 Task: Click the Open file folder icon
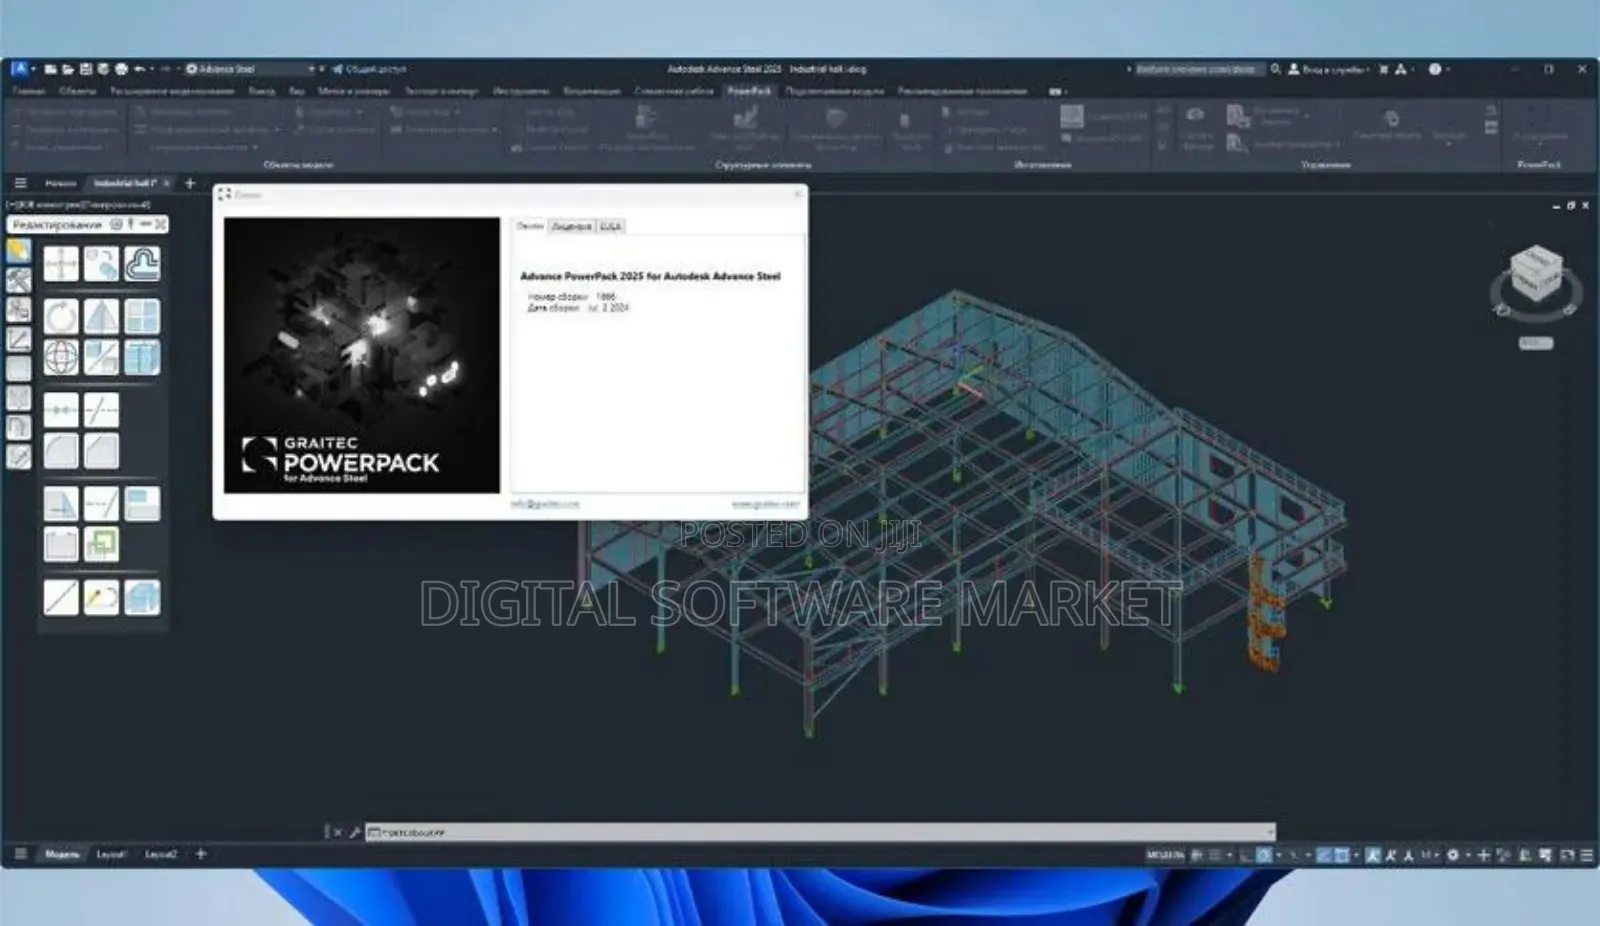(x=68, y=69)
